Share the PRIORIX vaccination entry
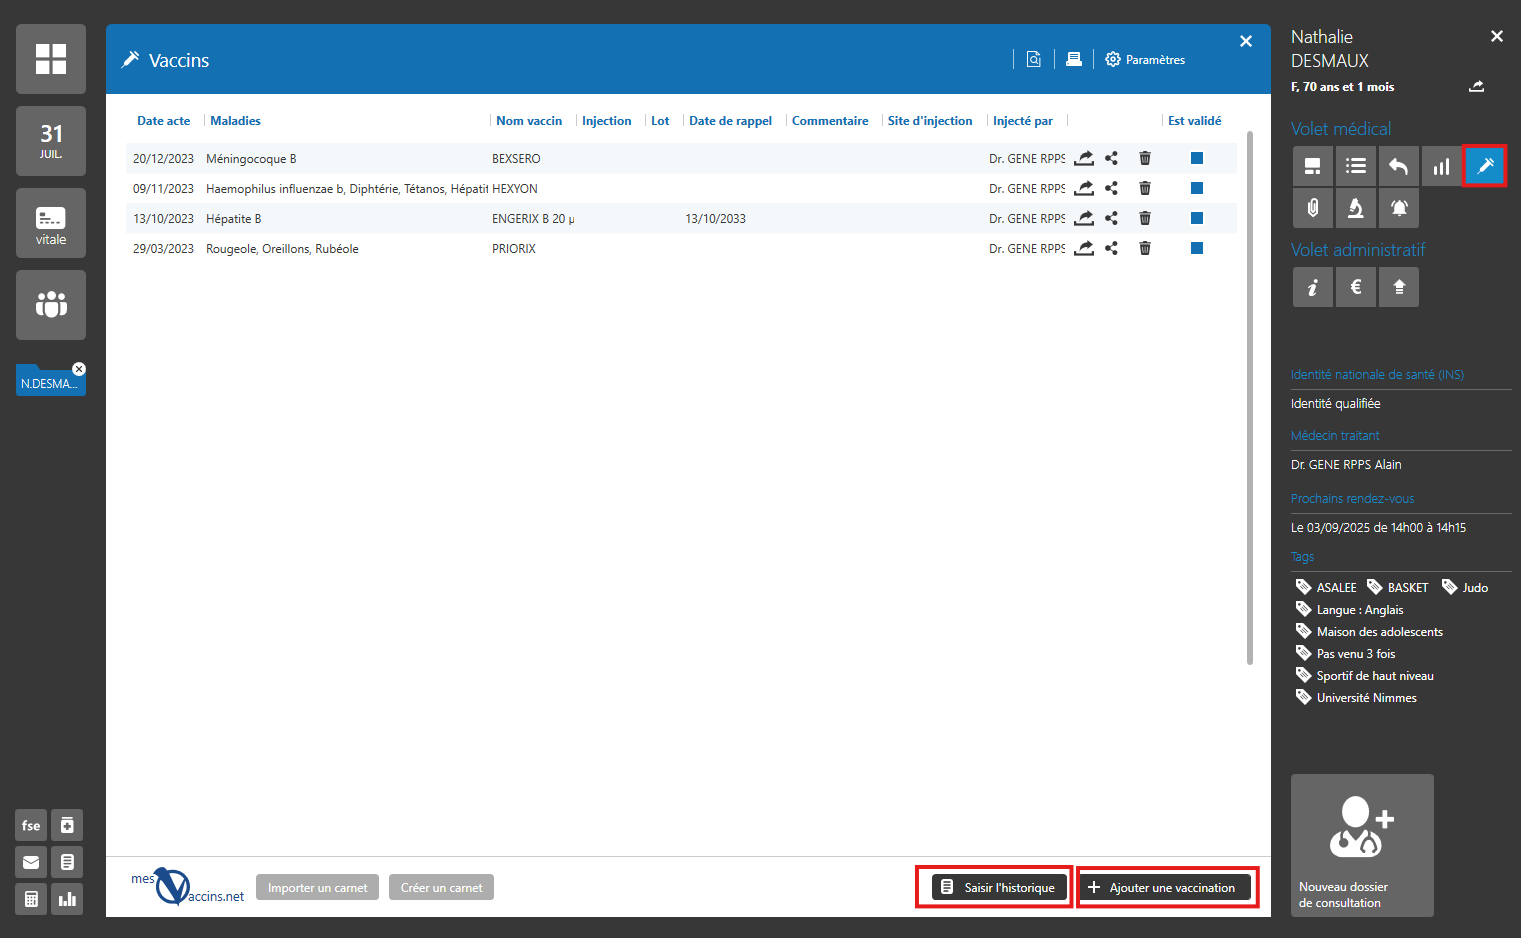The height and width of the screenshot is (938, 1521). coord(1111,248)
